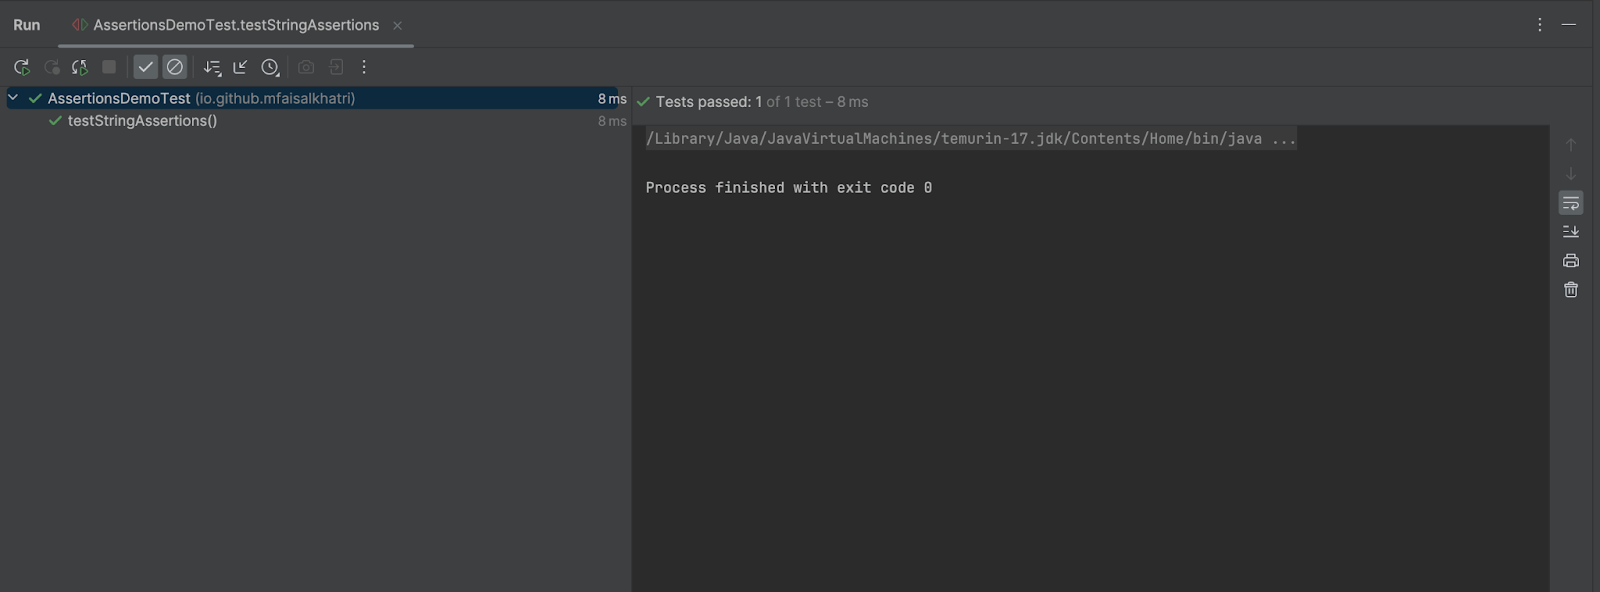
Task: Collapse all test nodes via toolbar icon
Action: click(239, 67)
